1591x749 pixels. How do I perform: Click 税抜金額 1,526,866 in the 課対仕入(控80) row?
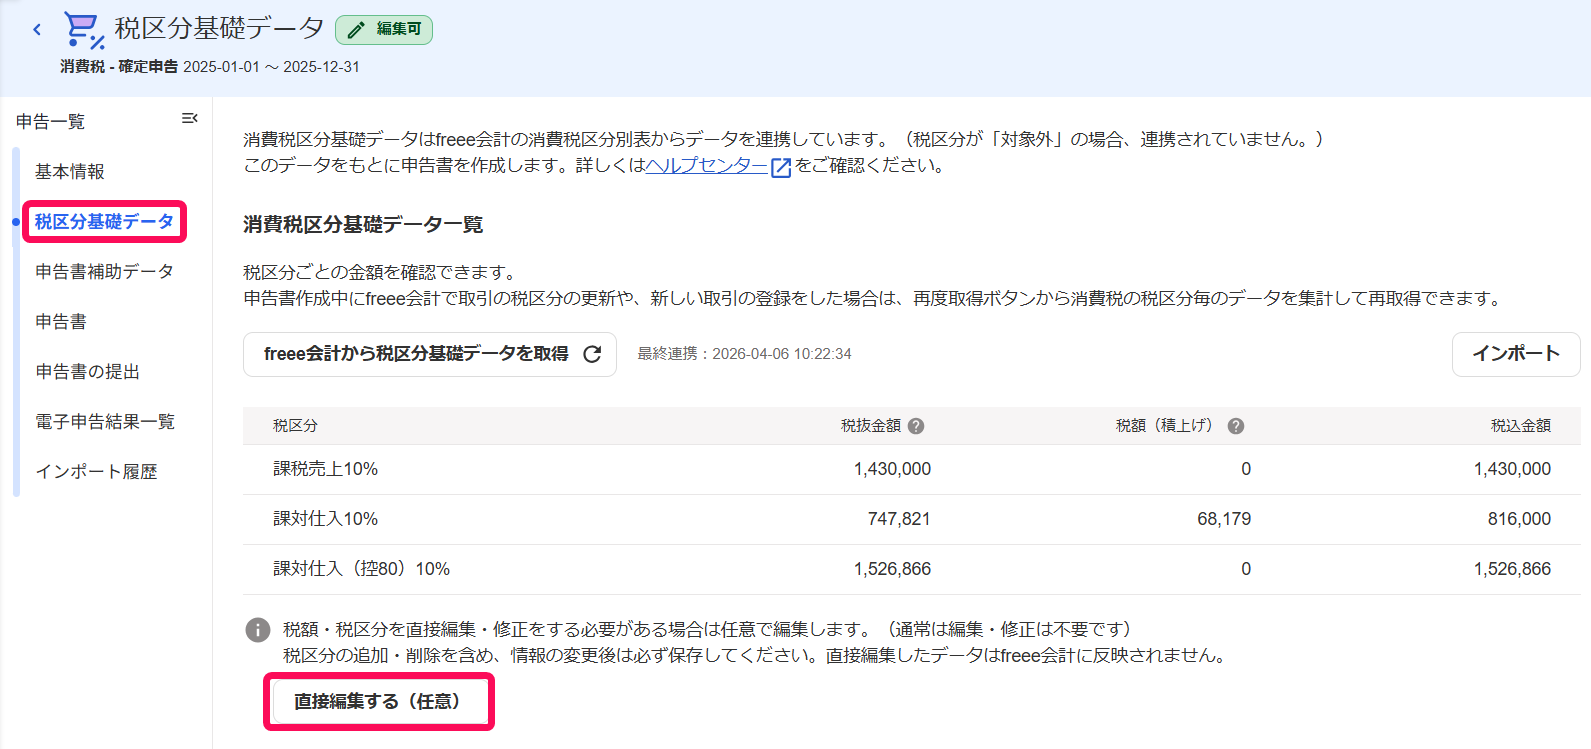pos(892,569)
